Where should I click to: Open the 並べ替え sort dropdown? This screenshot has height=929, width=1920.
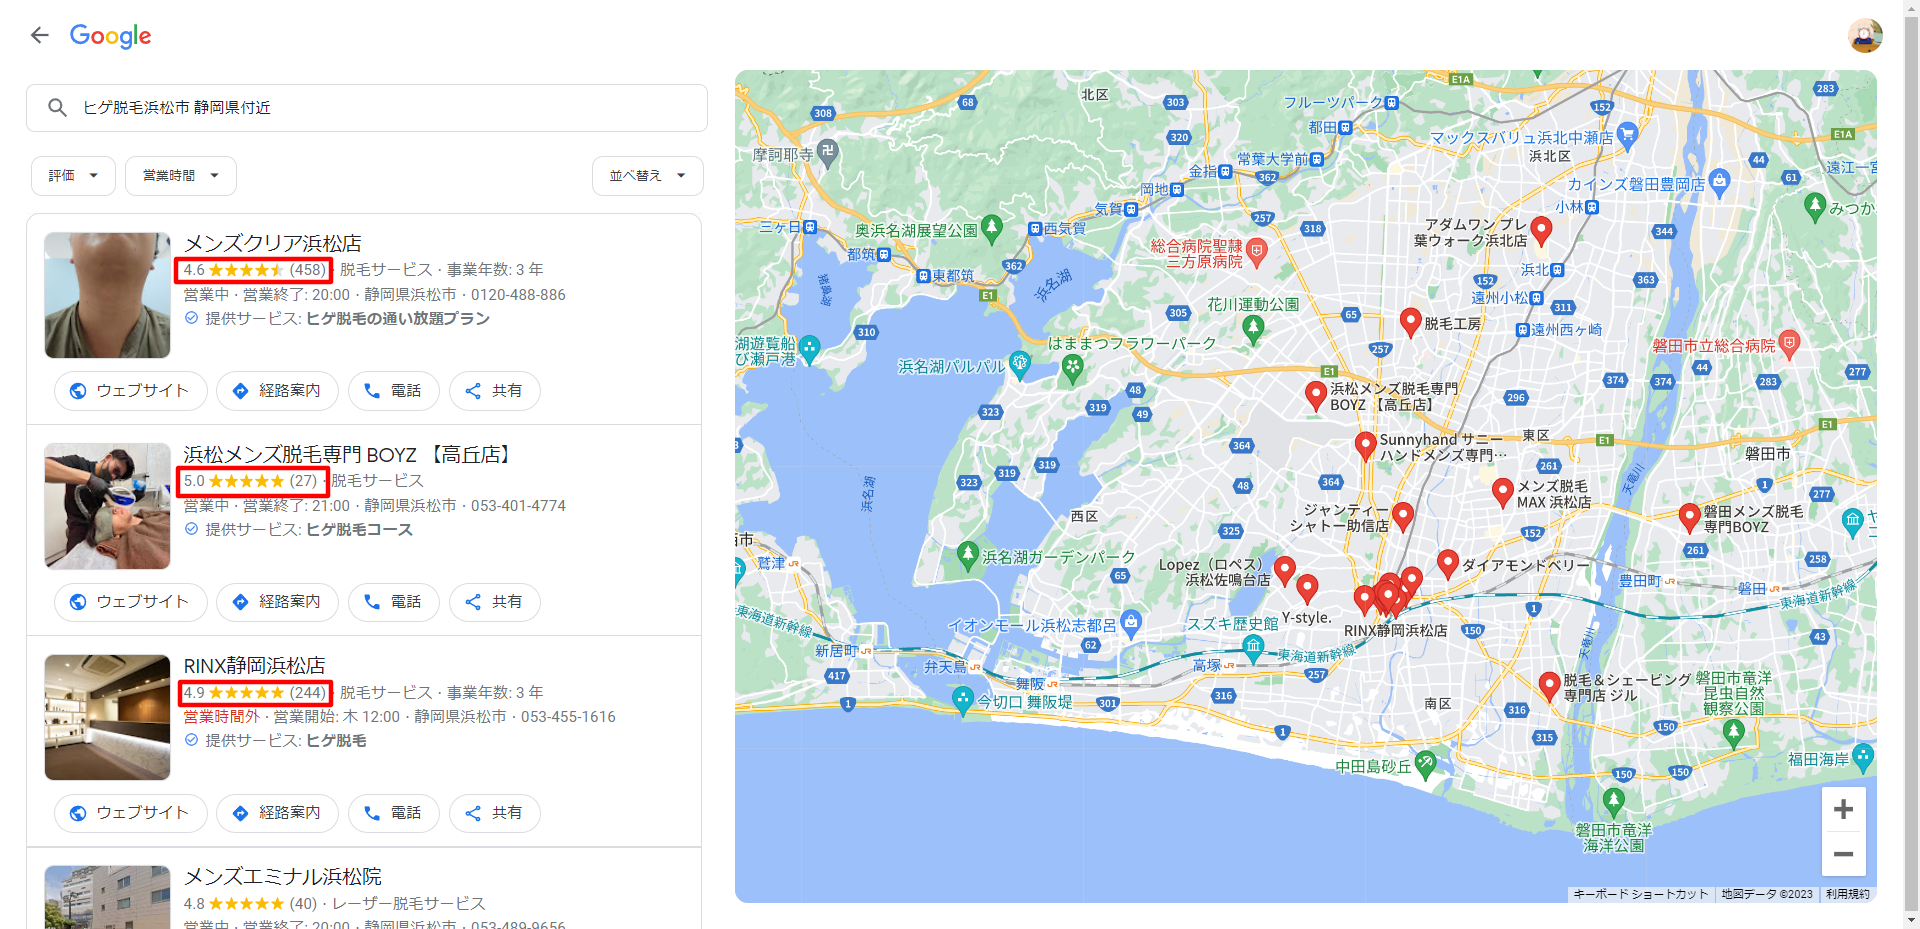648,176
